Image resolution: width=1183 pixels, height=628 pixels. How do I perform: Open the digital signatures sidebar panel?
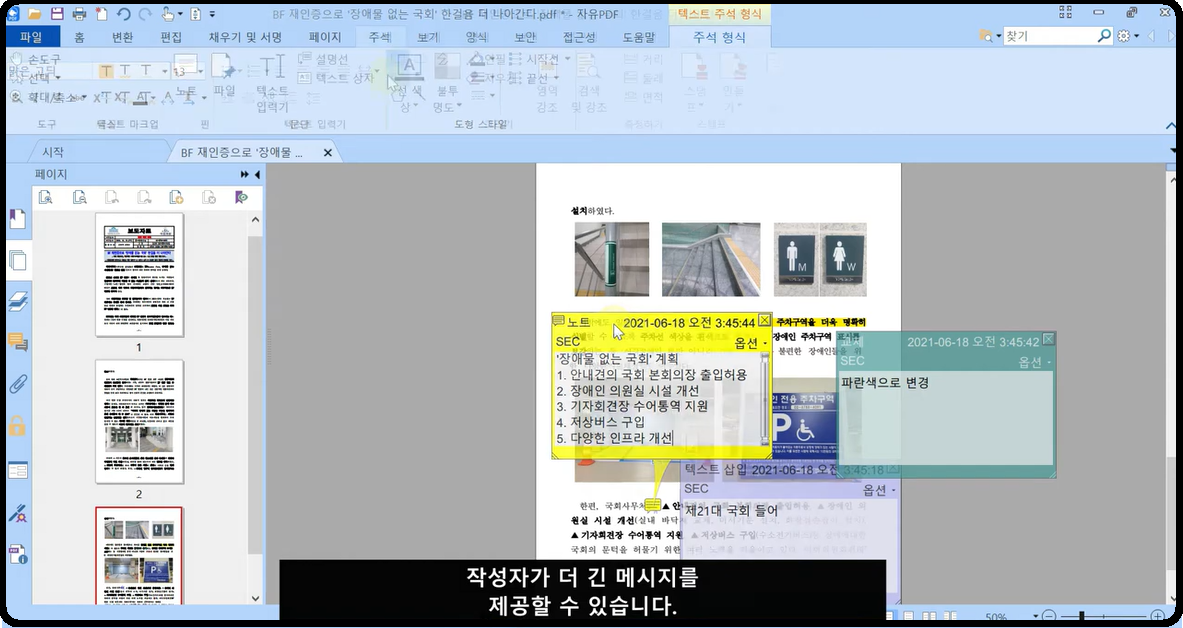point(18,513)
